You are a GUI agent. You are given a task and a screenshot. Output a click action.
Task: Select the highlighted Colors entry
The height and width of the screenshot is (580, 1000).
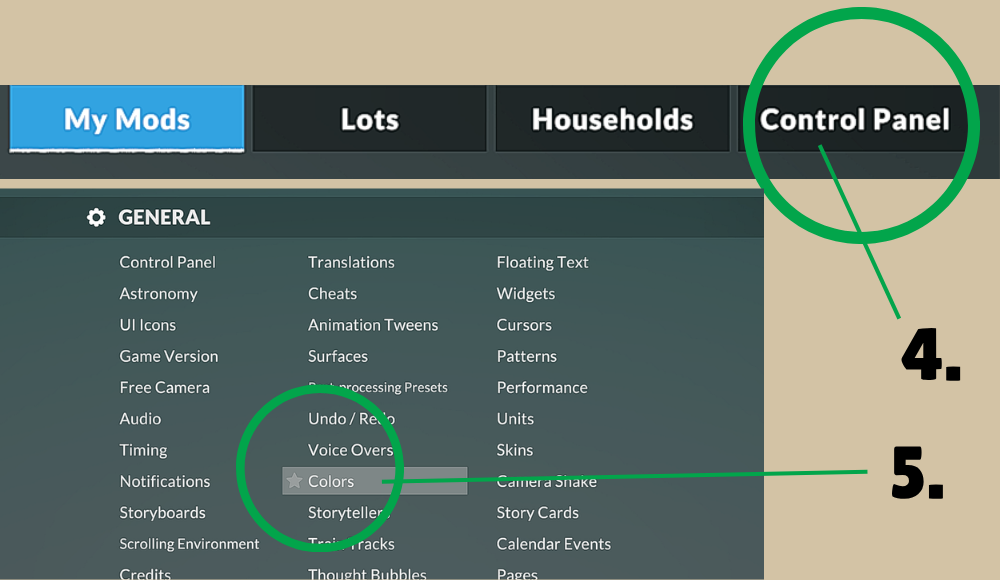375,481
